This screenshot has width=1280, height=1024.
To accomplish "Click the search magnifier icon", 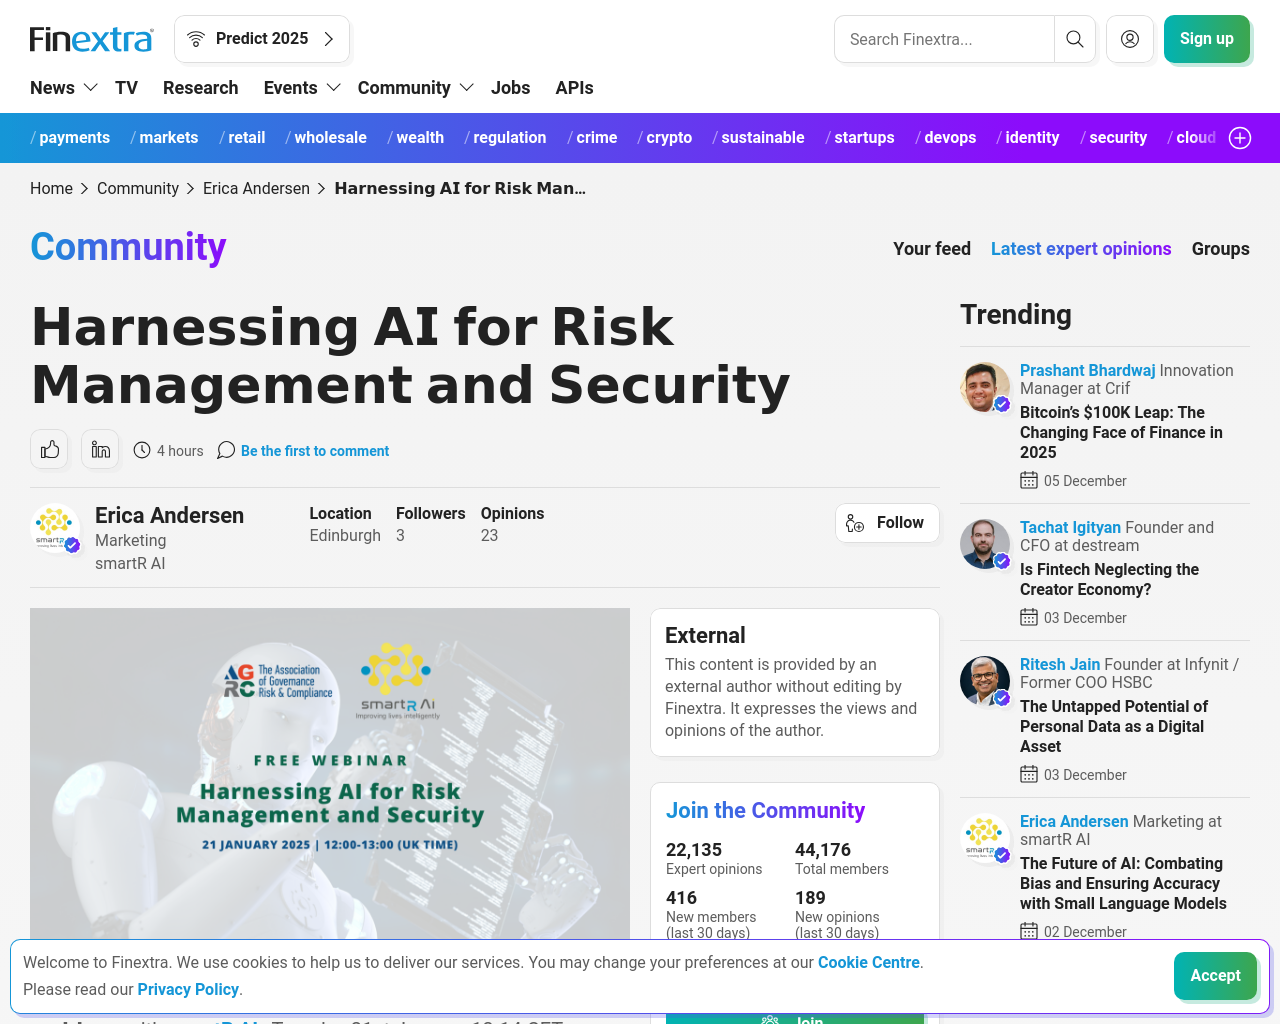I will [1075, 39].
